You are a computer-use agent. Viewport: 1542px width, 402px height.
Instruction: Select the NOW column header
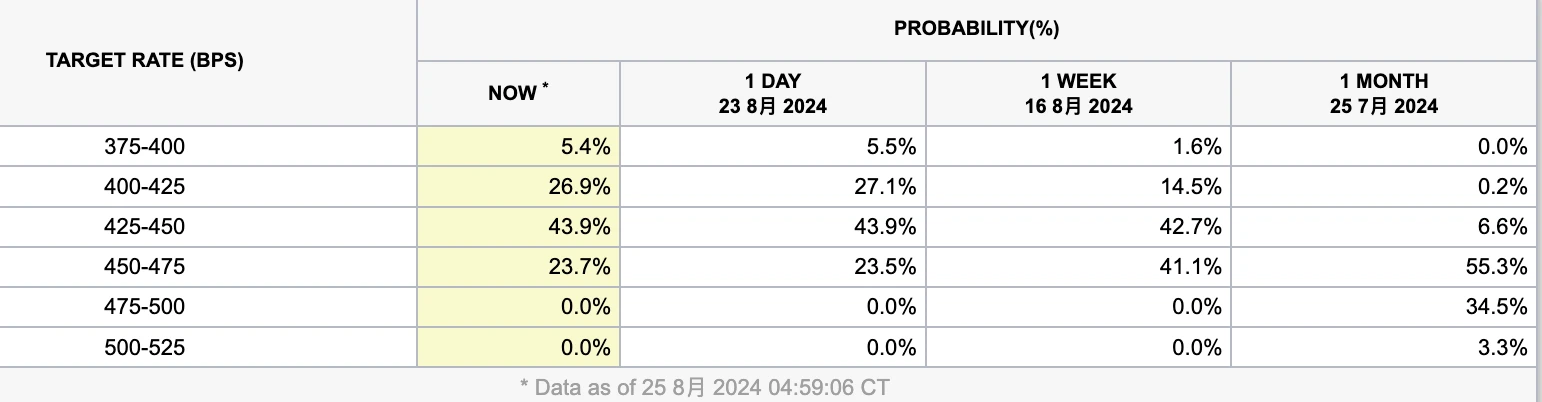(x=518, y=93)
